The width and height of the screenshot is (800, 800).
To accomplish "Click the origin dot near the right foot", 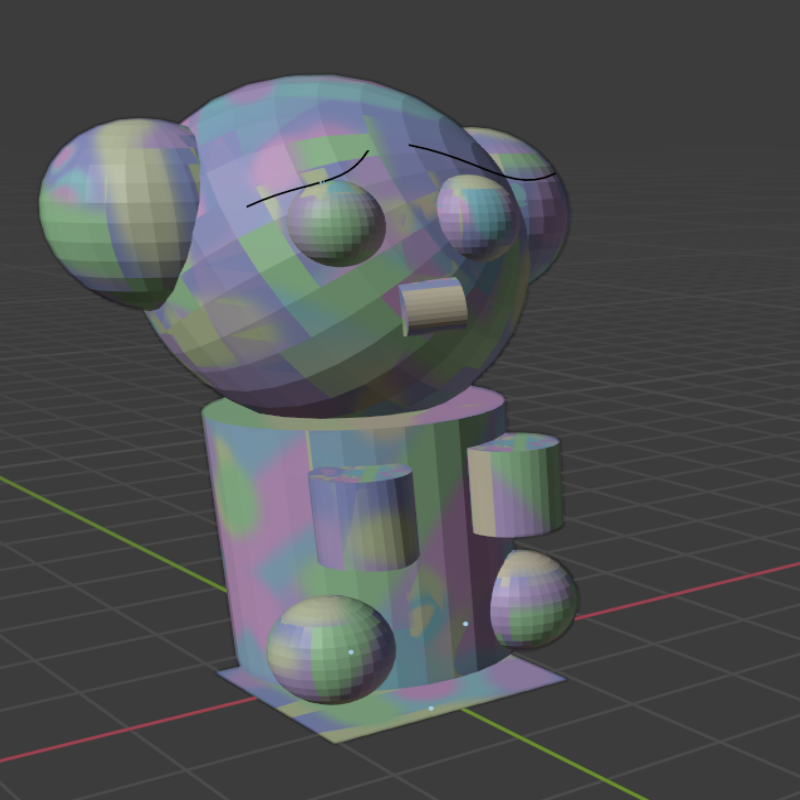I will [466, 621].
